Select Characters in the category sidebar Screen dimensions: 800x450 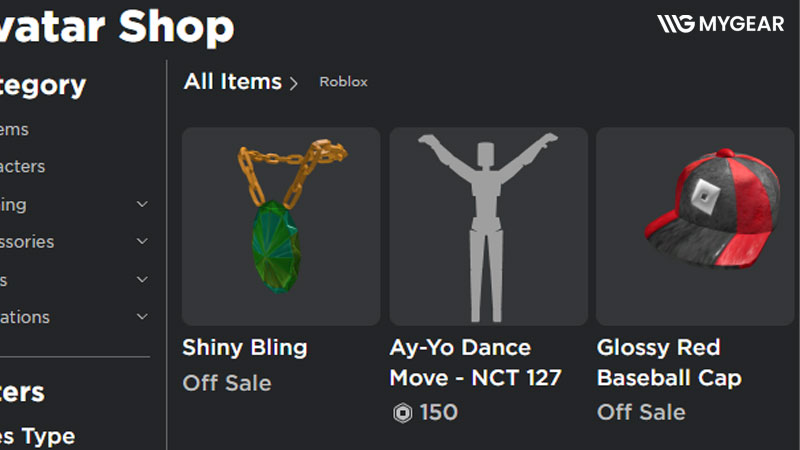[22, 167]
